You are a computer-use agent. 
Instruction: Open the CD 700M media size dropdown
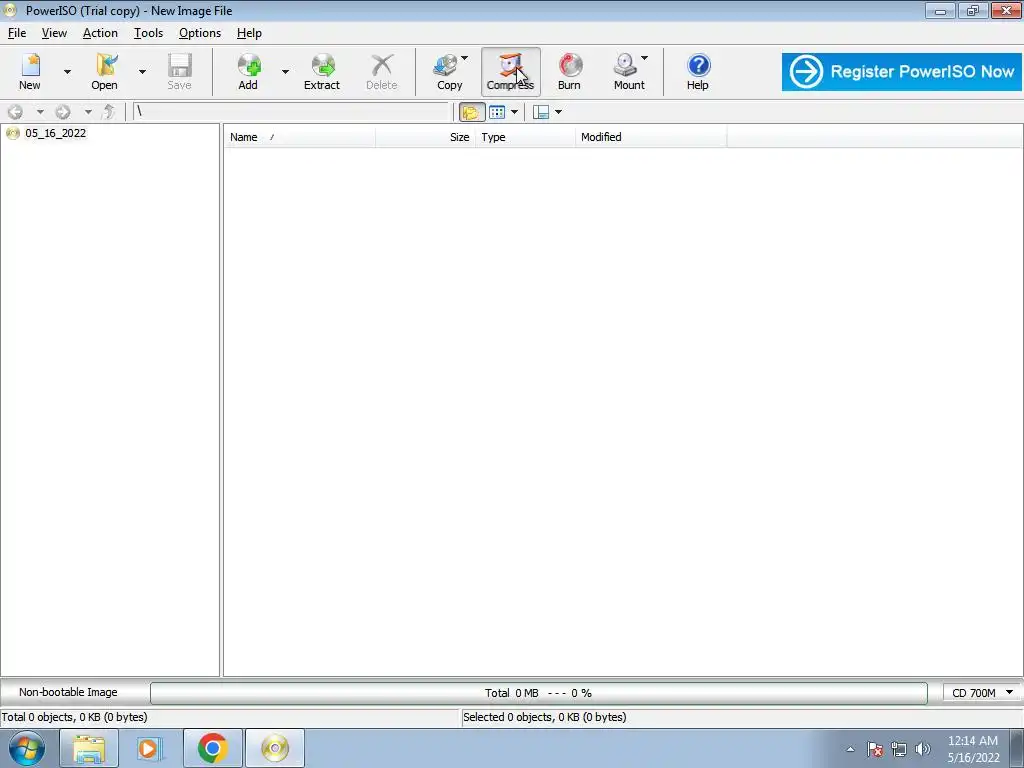[982, 692]
